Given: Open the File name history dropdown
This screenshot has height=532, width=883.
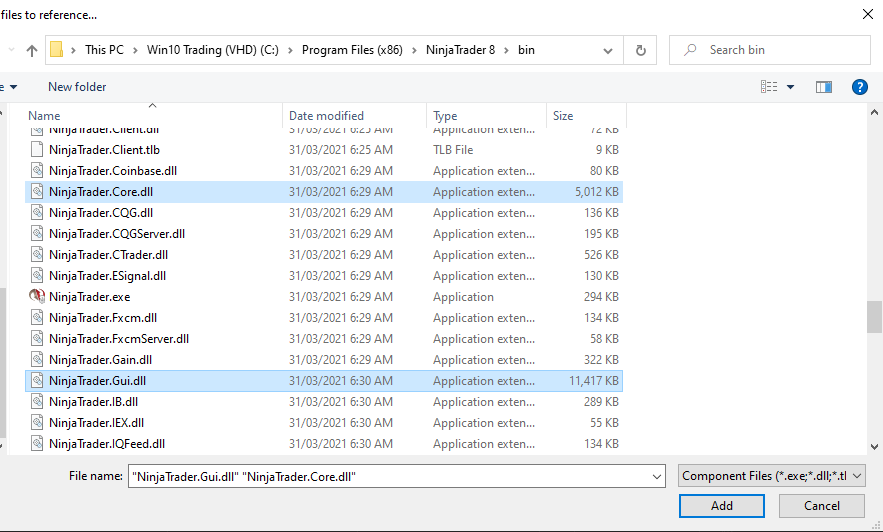Looking at the screenshot, I should click(x=657, y=477).
